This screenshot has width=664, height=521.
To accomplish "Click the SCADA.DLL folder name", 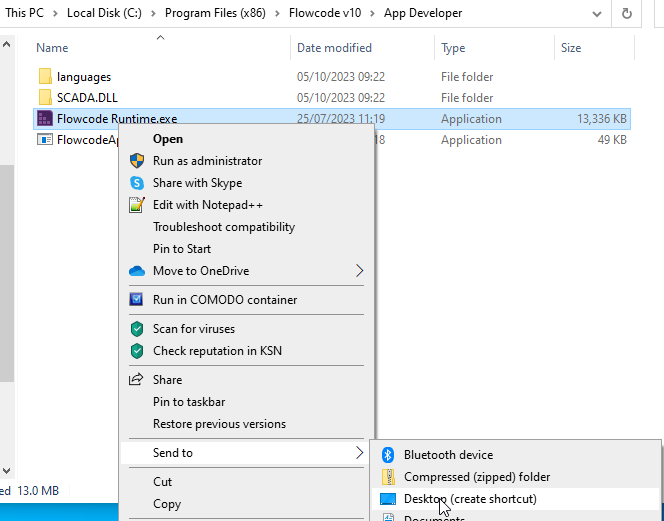I will point(87,98).
